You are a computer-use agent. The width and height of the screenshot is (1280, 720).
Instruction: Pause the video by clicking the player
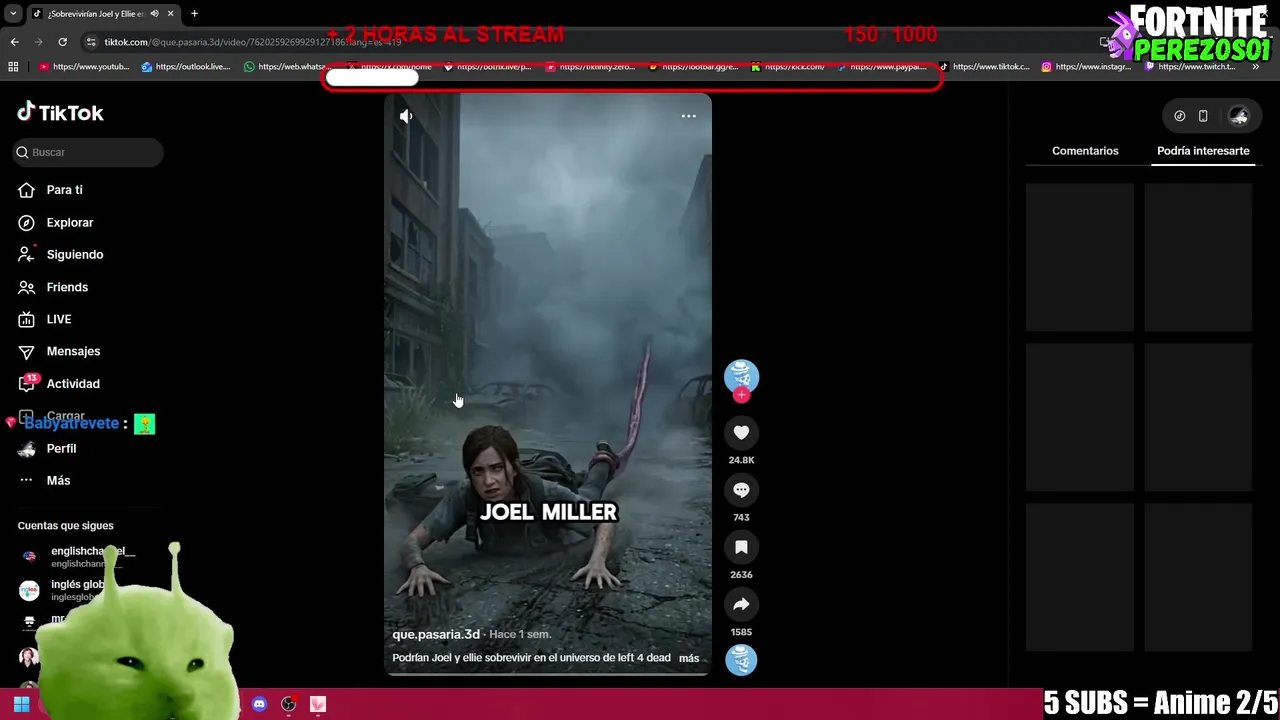pyautogui.click(x=548, y=384)
